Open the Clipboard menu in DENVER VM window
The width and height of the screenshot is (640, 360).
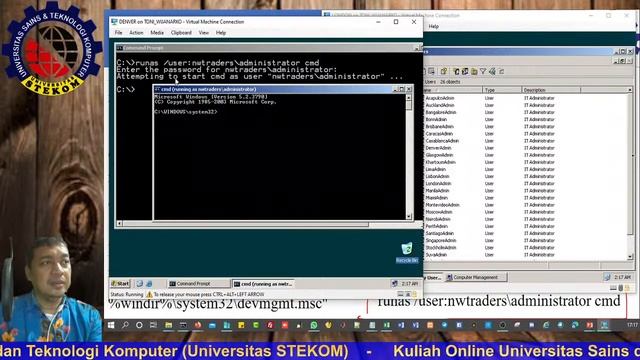181,33
